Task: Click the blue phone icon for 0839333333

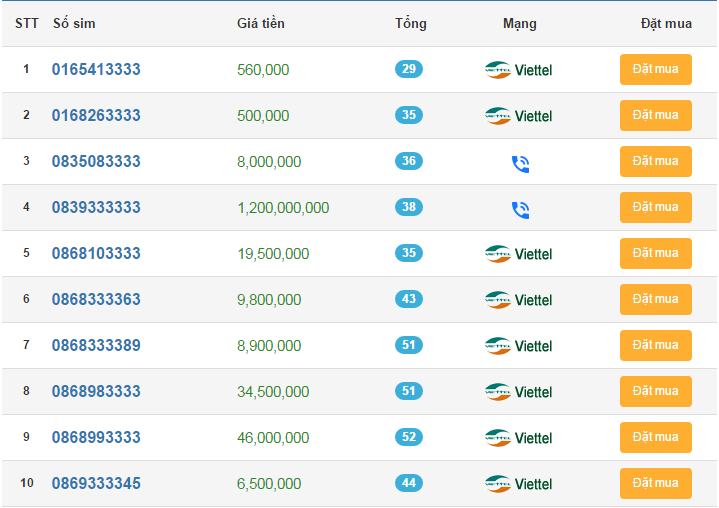Action: tap(519, 209)
